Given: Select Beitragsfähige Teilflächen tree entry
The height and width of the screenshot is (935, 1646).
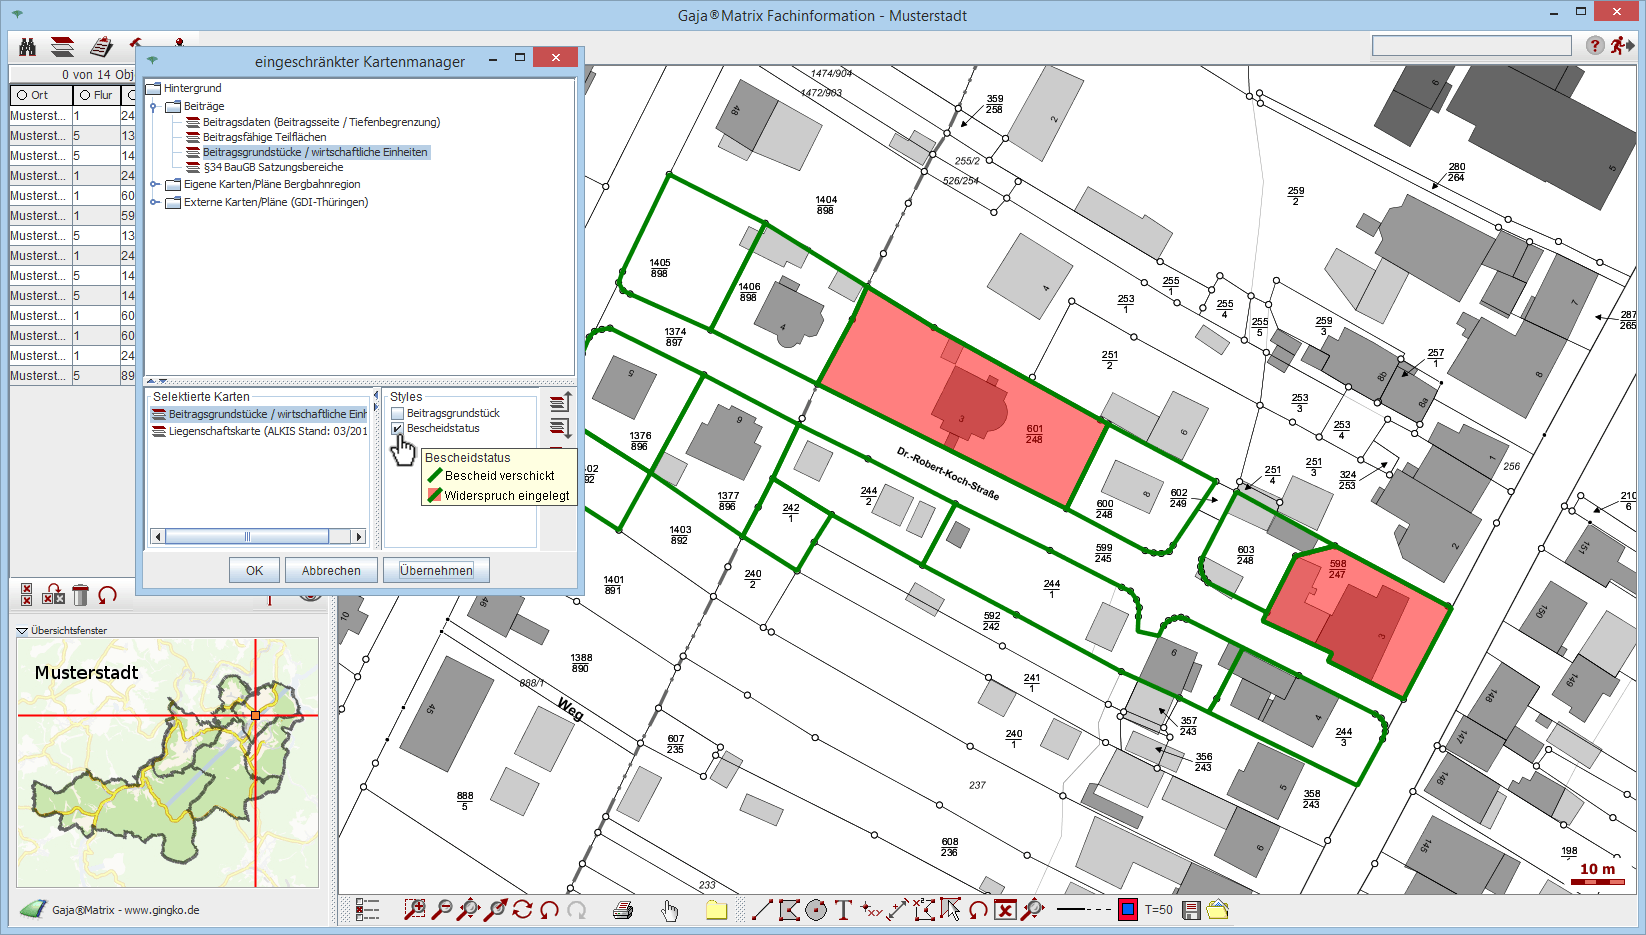Looking at the screenshot, I should (264, 137).
